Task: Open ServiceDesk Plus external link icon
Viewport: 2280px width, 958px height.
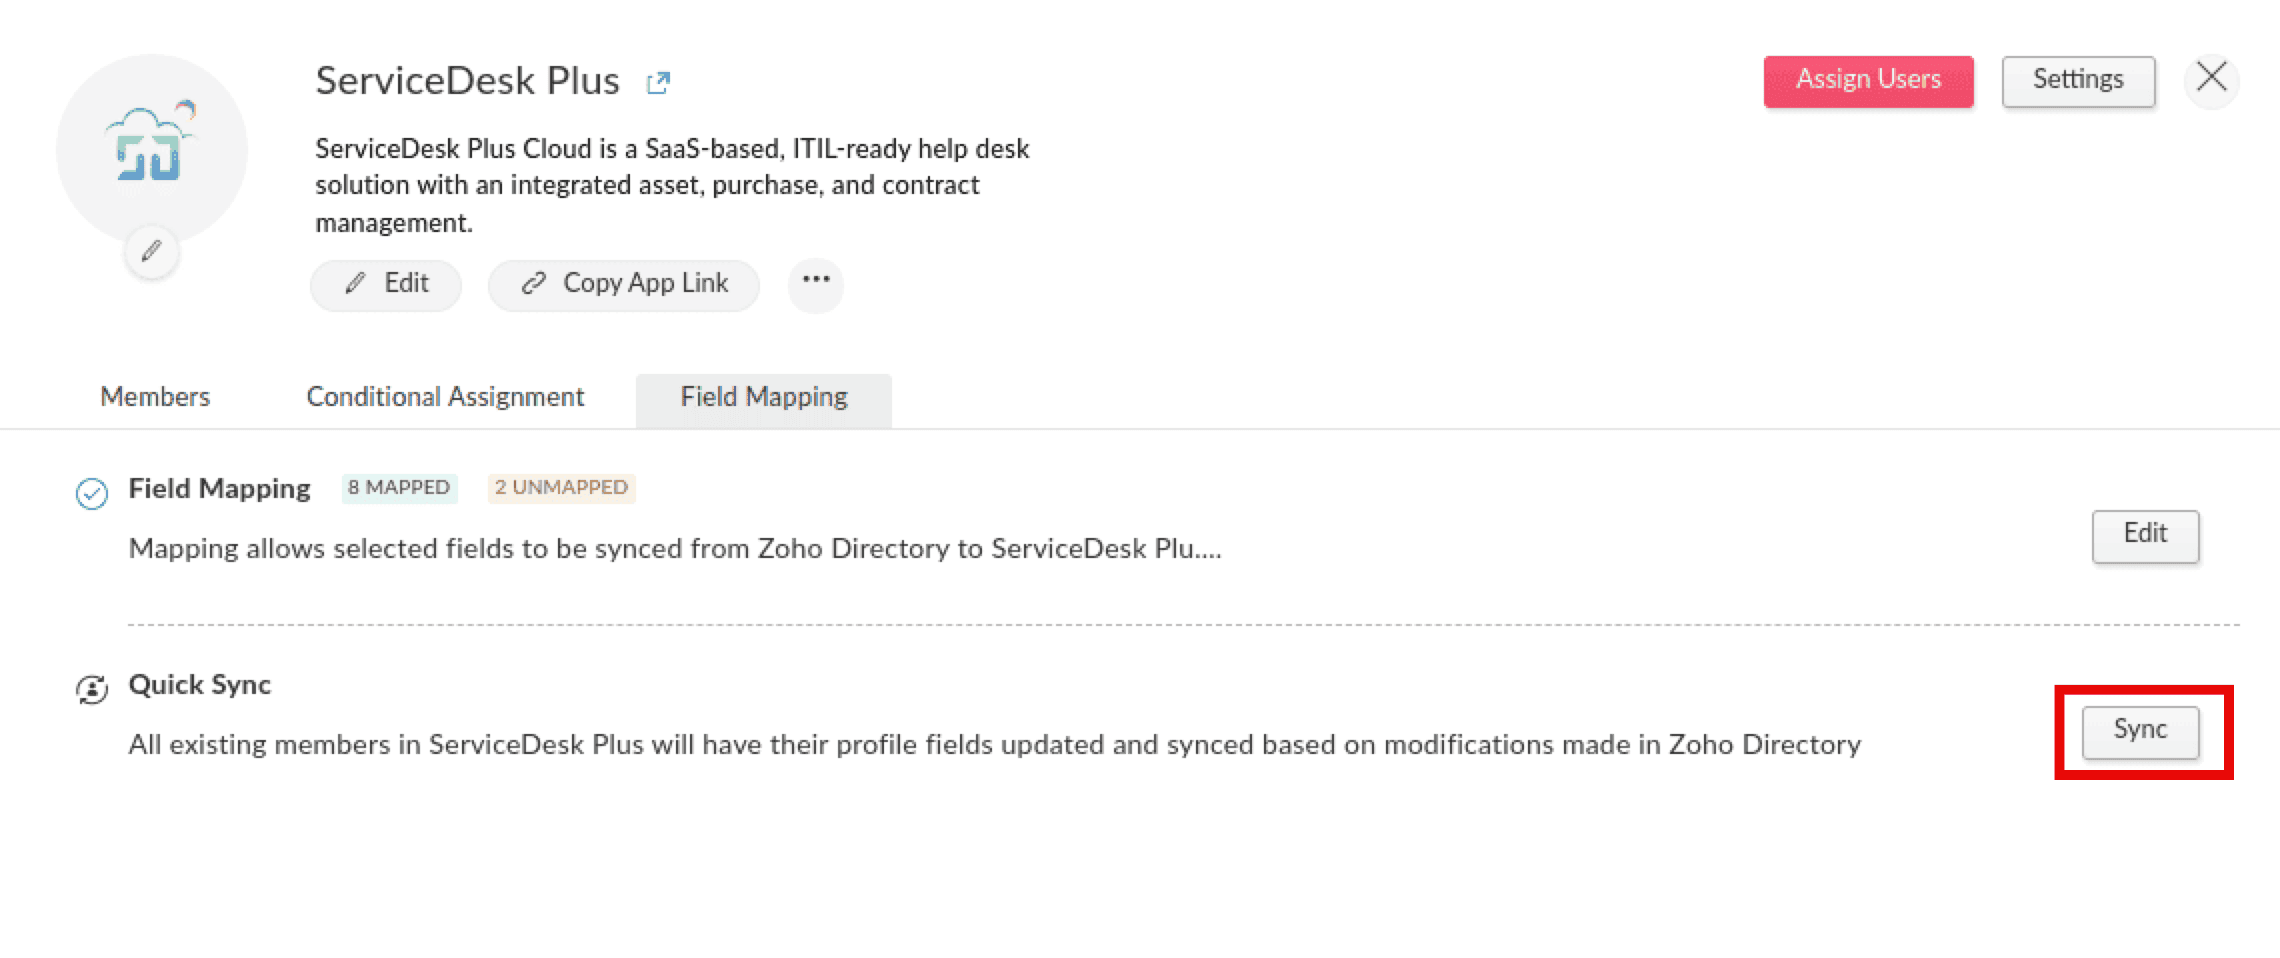Action: 657,83
